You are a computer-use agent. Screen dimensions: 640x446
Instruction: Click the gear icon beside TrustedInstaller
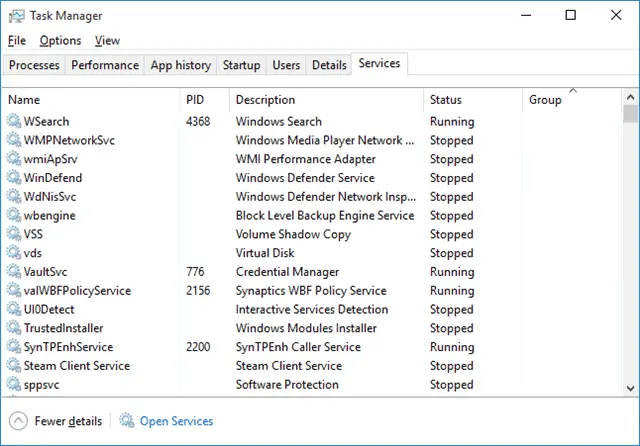(x=14, y=328)
